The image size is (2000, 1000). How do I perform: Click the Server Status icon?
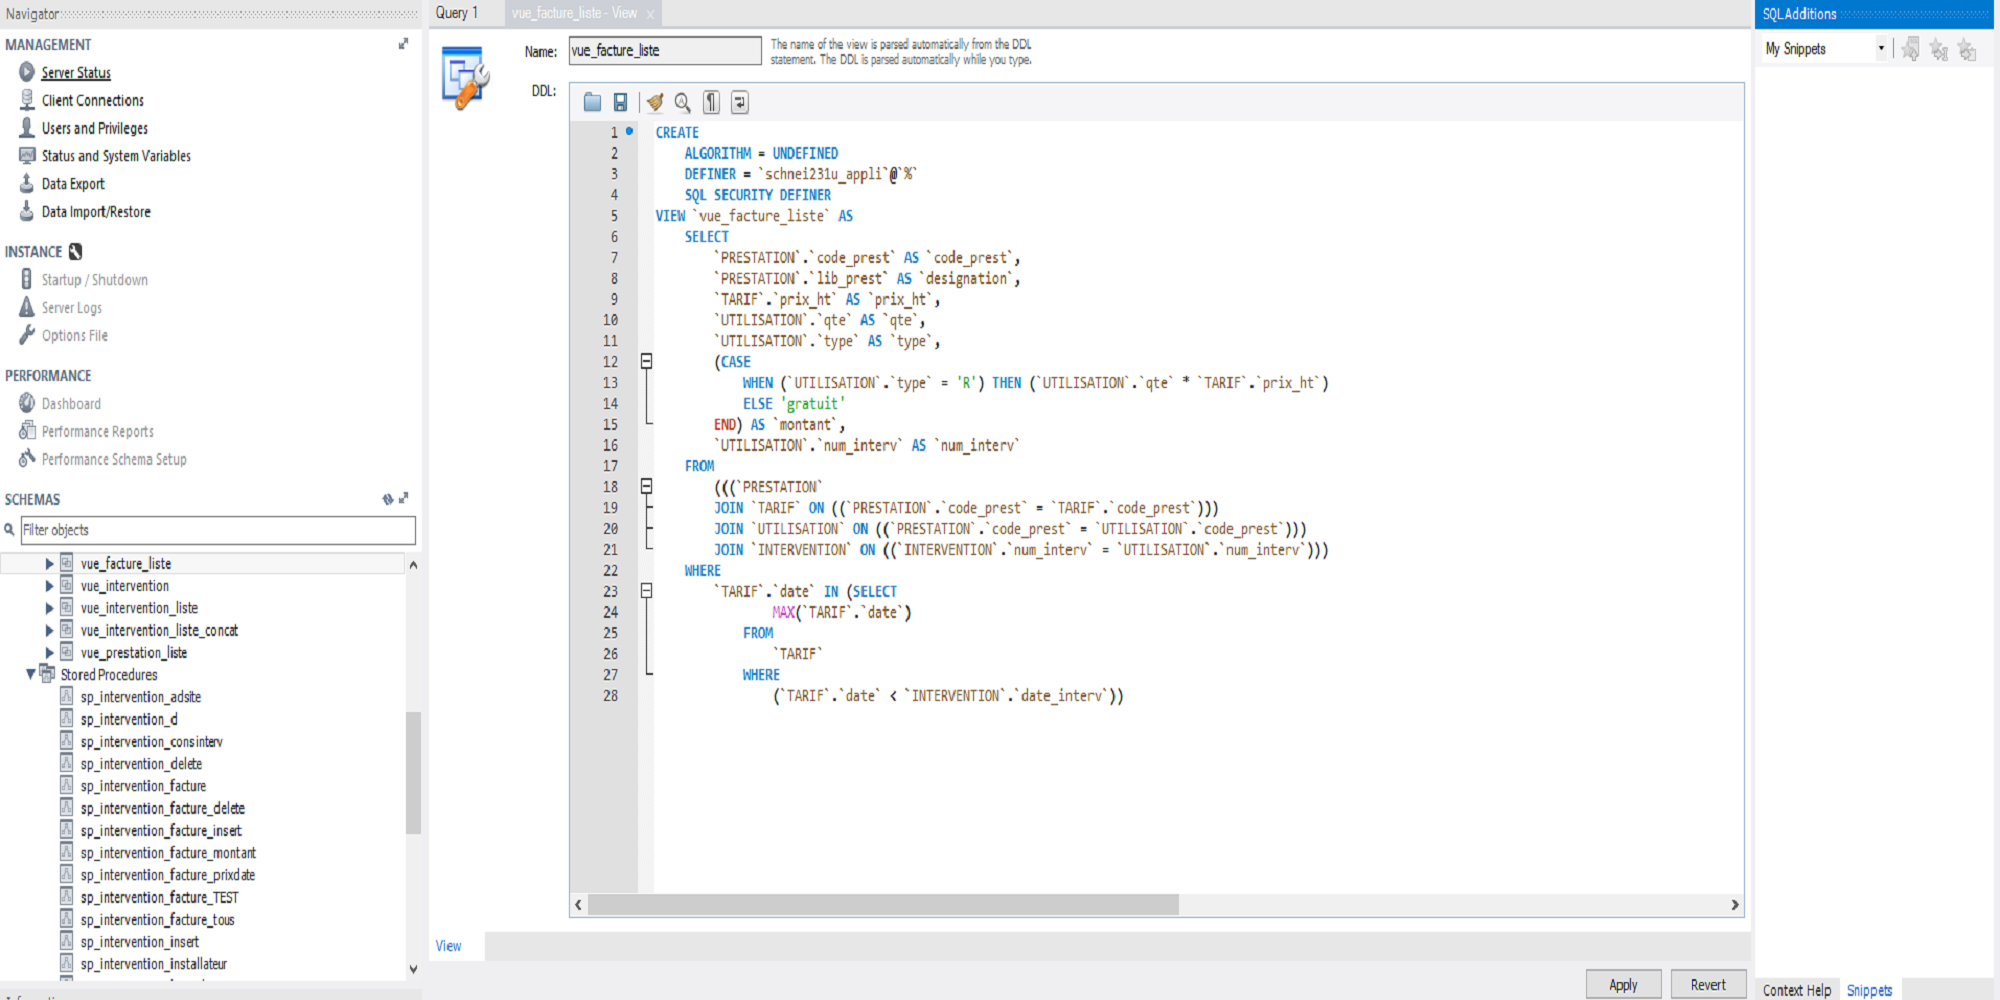click(27, 72)
